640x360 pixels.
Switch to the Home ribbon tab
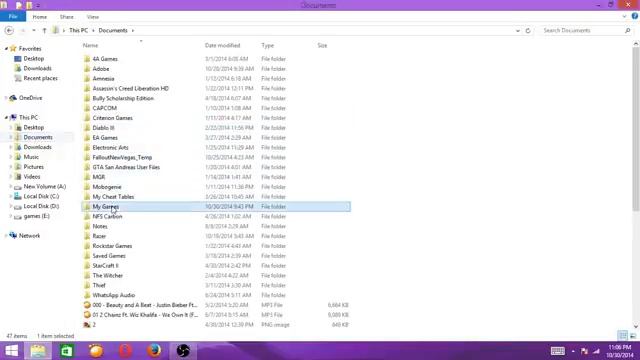pyautogui.click(x=40, y=17)
